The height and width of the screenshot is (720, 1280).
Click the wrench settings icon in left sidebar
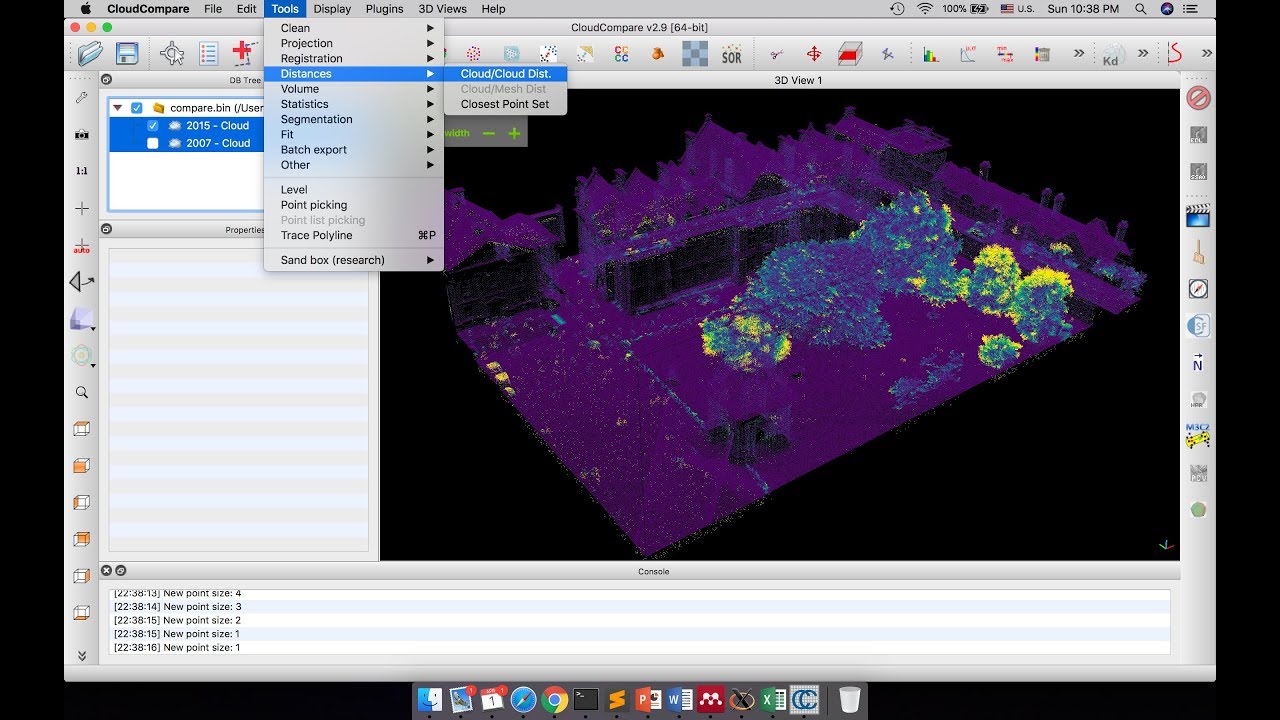click(x=82, y=97)
